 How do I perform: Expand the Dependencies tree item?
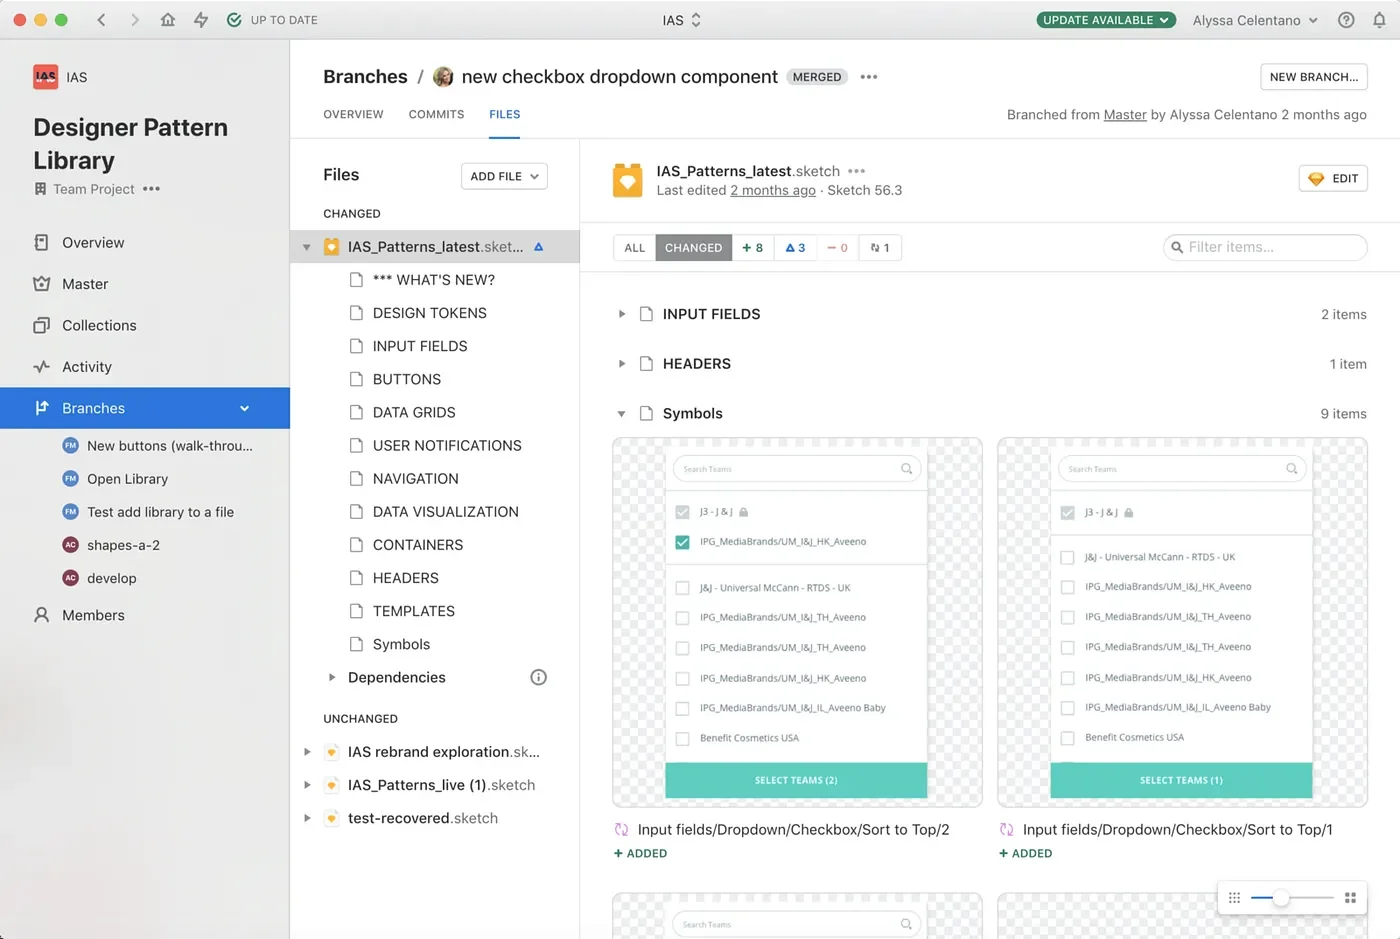click(x=332, y=678)
